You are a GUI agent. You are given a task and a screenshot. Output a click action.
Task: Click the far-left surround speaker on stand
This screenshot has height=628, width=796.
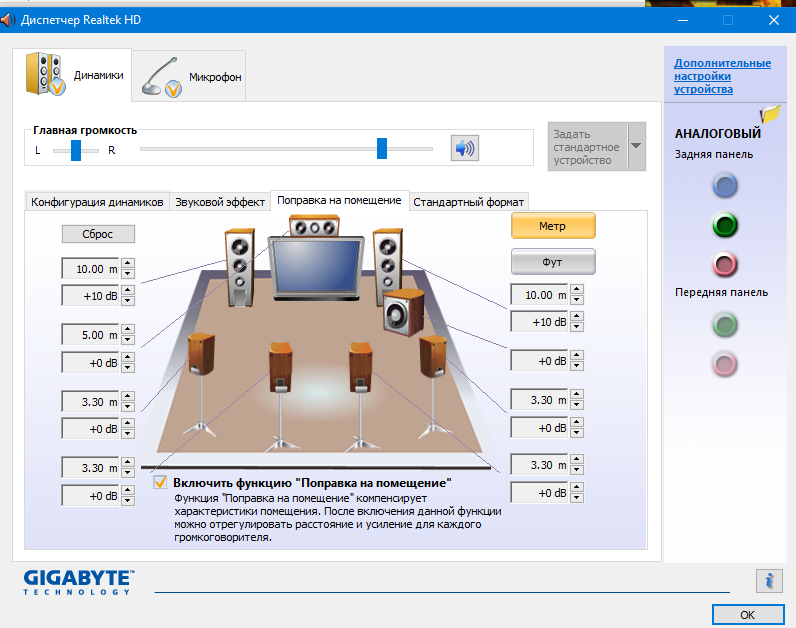[202, 354]
